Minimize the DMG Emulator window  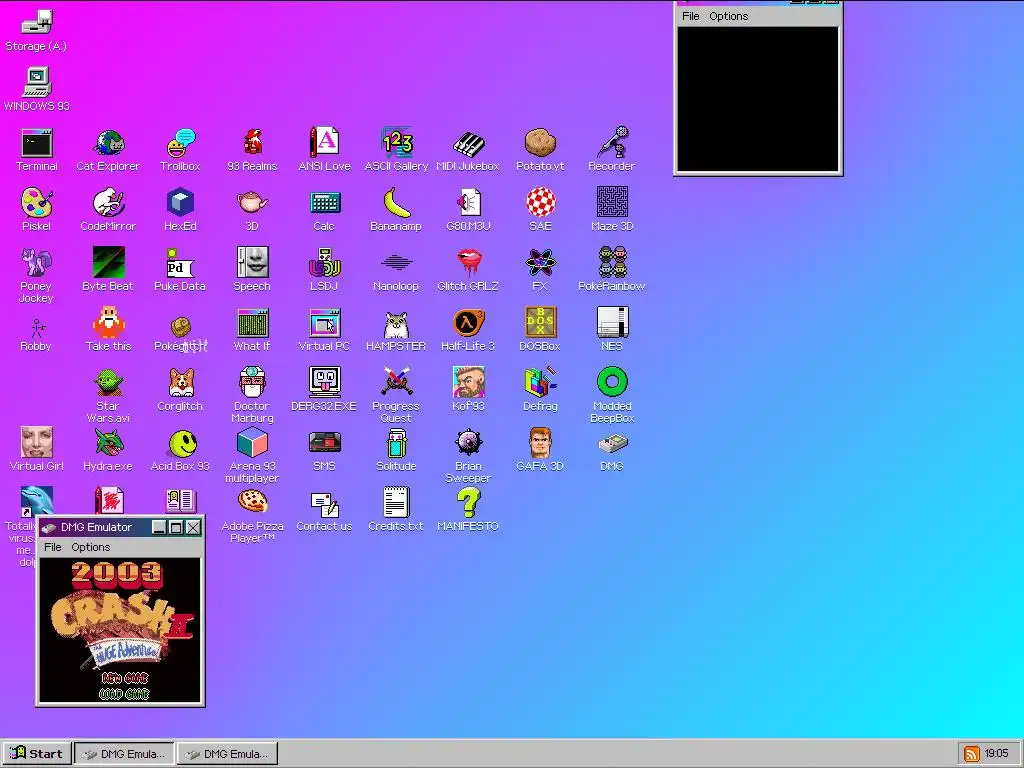(159, 527)
